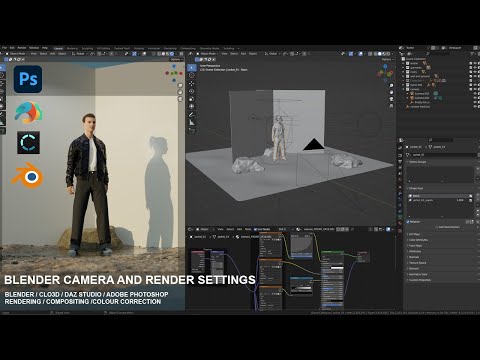Click pan hand icon in left rendered viewport

point(180,92)
